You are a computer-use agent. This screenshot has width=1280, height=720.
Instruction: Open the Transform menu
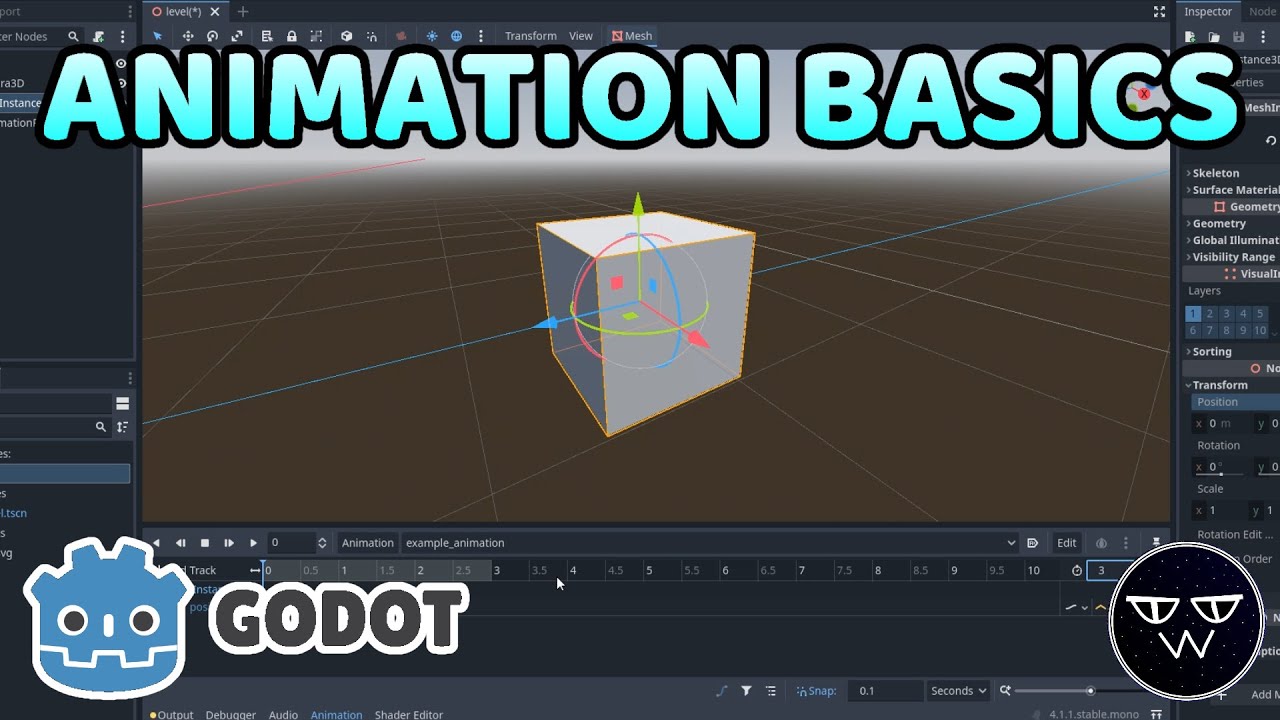(530, 36)
